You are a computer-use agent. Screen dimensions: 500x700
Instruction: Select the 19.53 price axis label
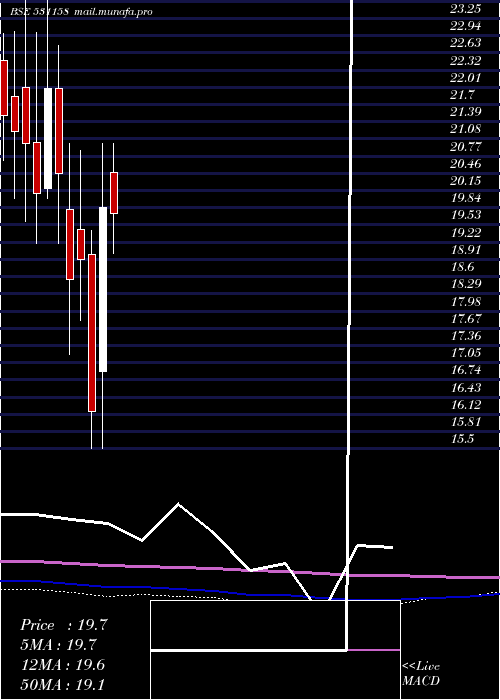point(465,215)
